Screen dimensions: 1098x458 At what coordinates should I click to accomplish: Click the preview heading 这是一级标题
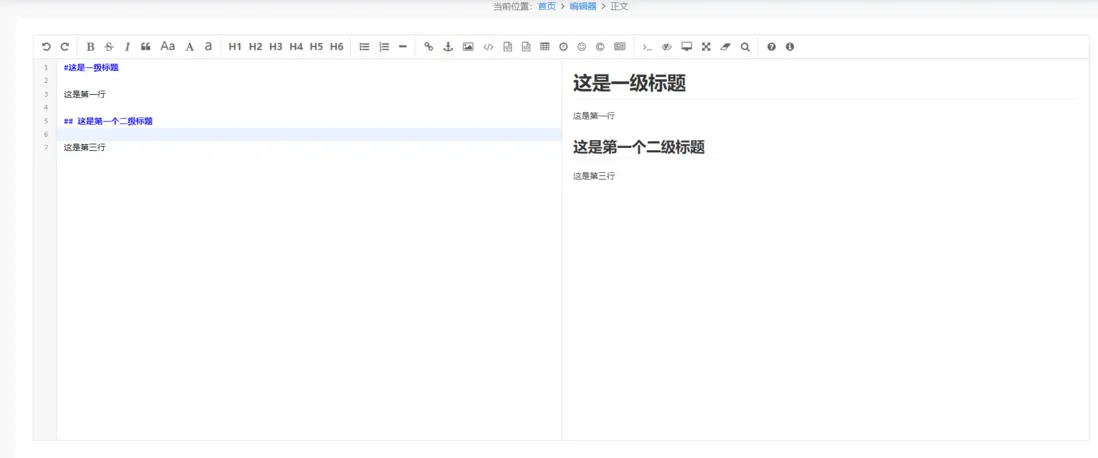tap(629, 83)
